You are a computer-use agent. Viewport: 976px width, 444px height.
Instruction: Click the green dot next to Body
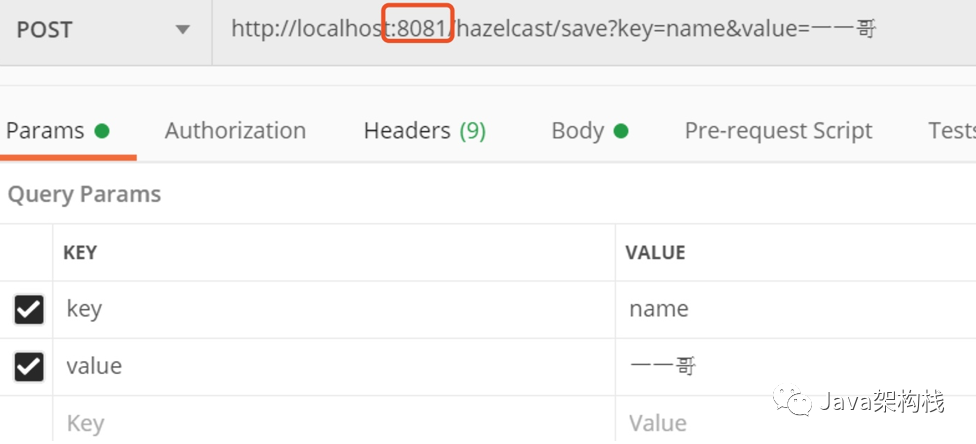click(x=621, y=131)
